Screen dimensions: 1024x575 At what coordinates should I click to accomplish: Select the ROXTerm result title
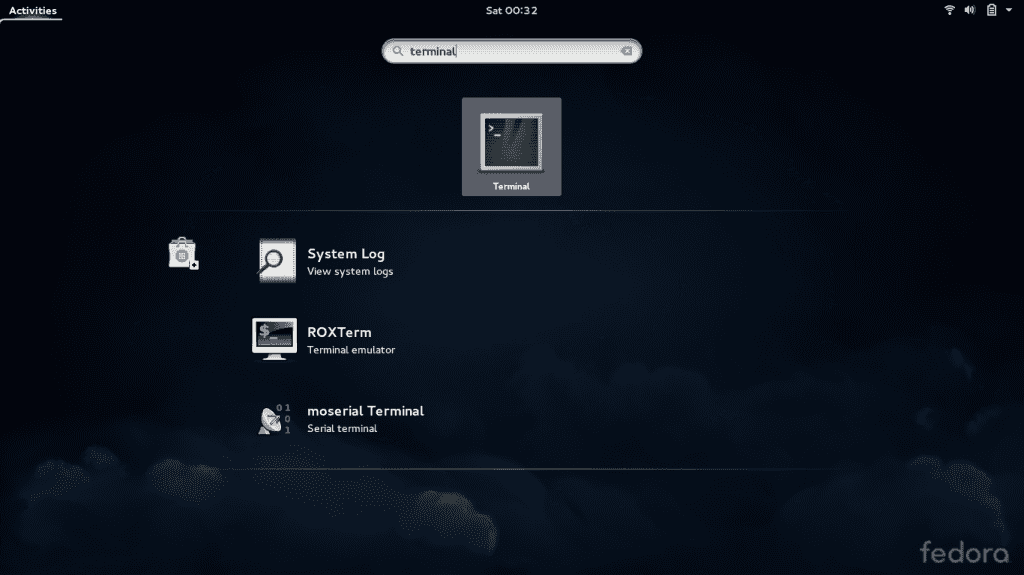point(339,332)
